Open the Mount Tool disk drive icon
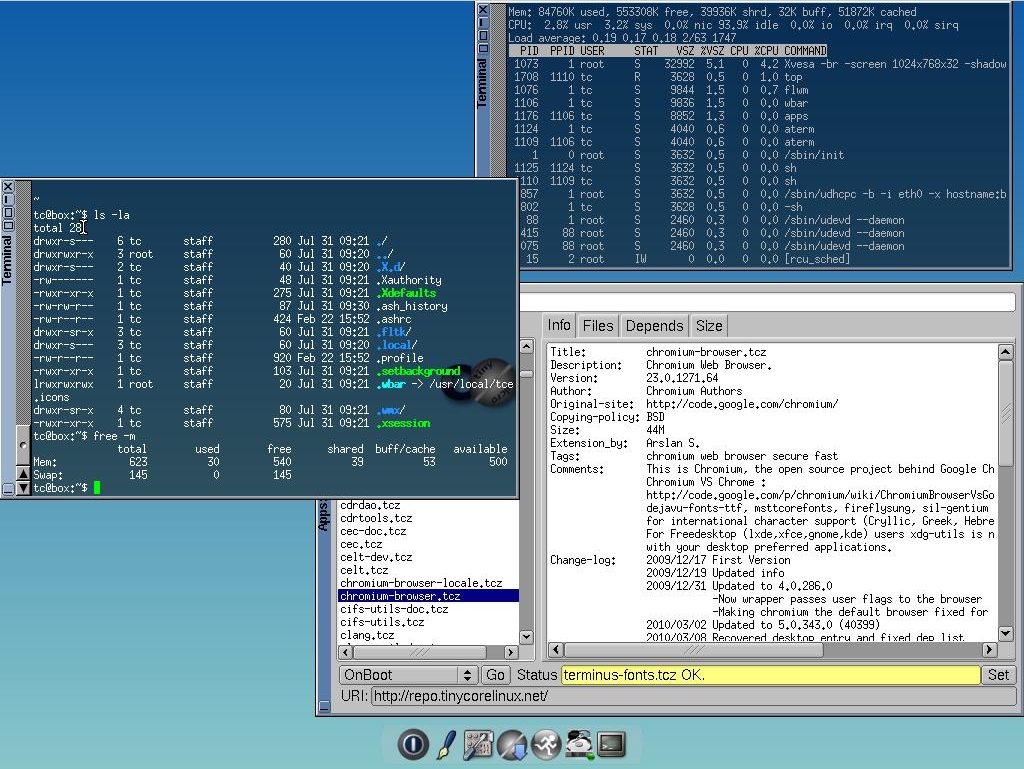The image size is (1024, 769). coord(578,744)
